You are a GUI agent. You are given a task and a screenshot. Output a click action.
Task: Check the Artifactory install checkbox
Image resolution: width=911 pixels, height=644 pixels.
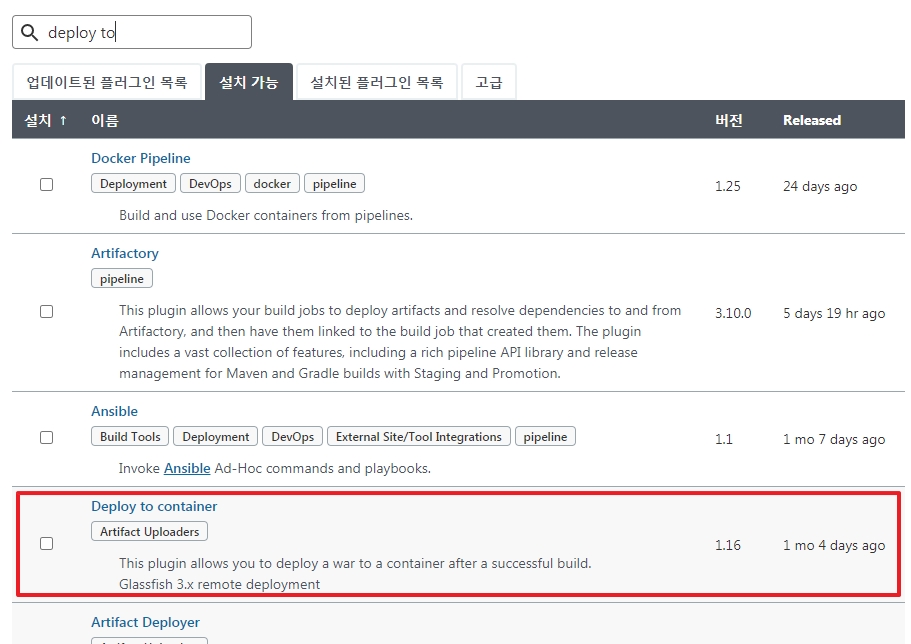(x=46, y=312)
